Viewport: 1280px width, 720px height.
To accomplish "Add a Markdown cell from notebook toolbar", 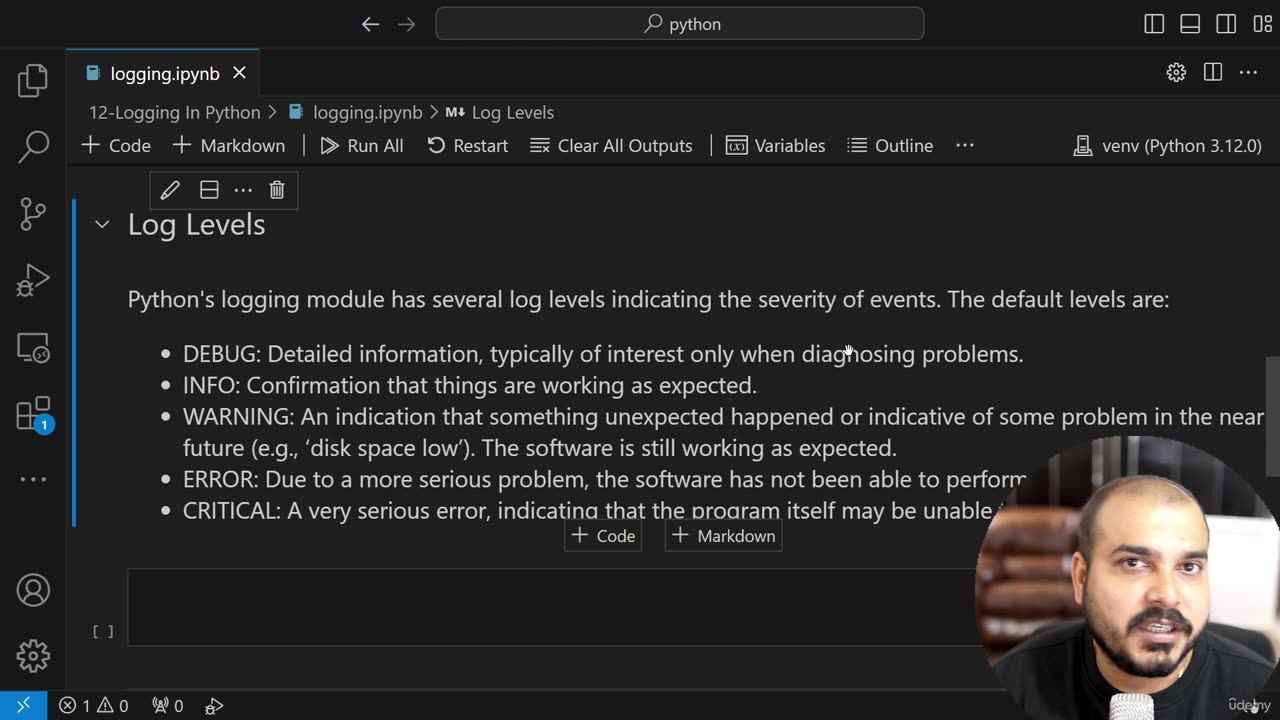I will [229, 145].
